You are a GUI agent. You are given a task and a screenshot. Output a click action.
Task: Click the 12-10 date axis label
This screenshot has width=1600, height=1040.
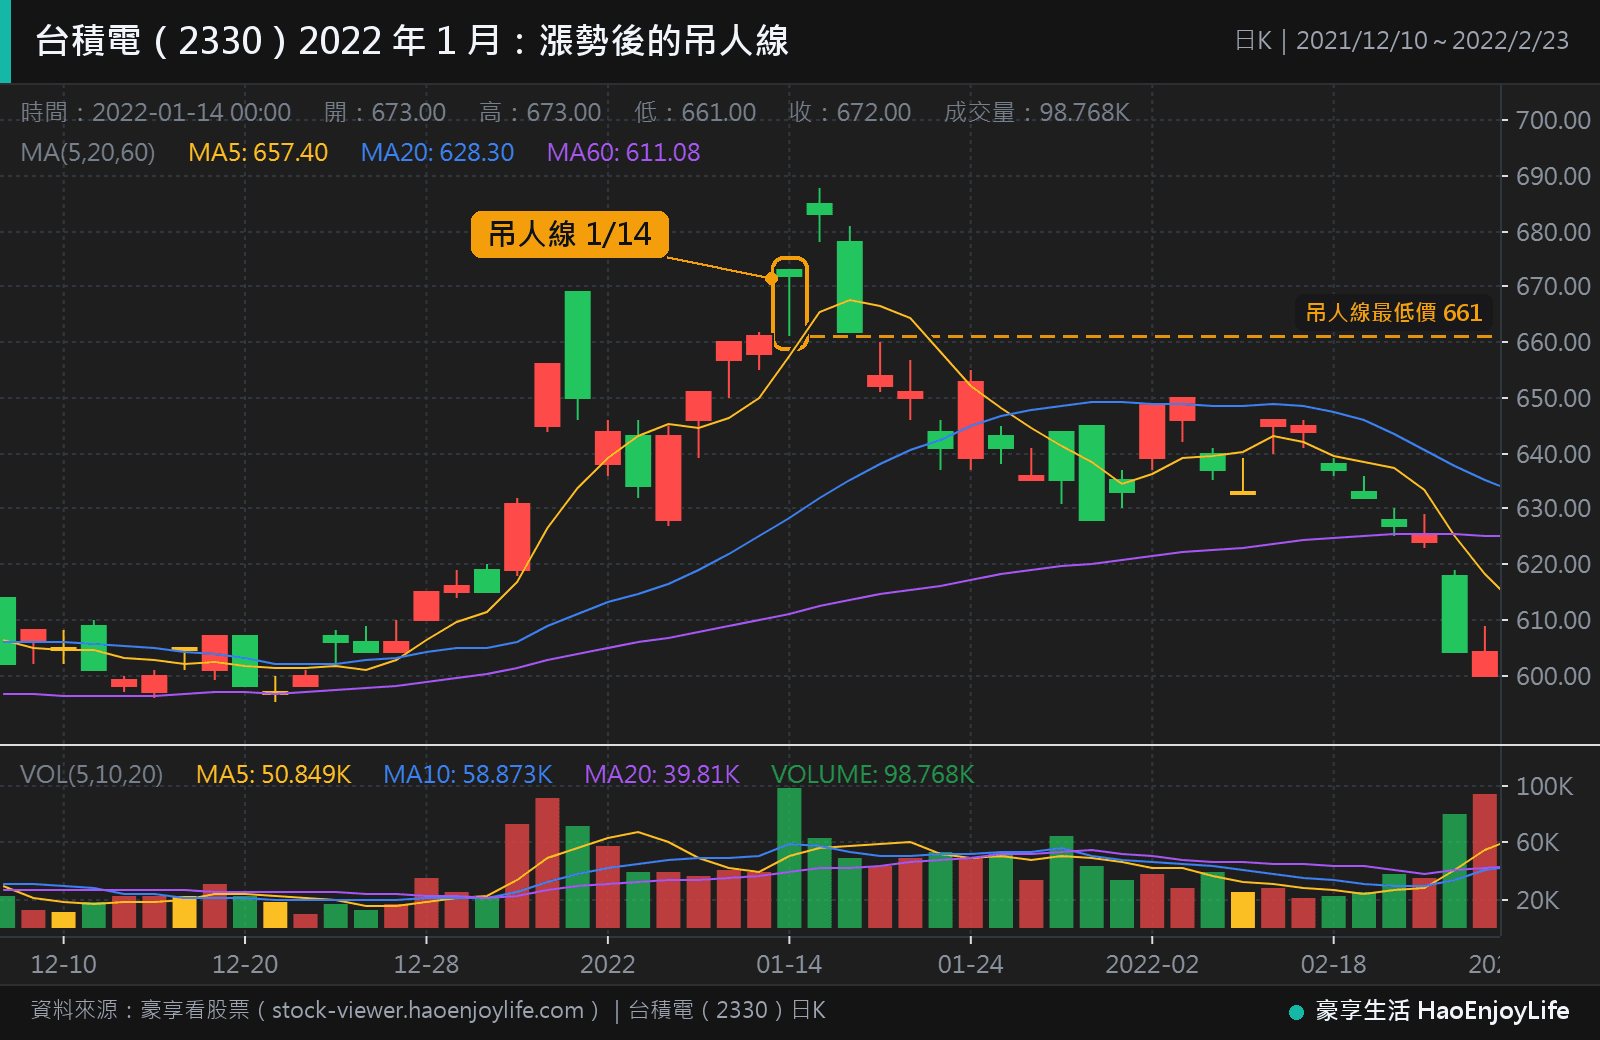[64, 965]
